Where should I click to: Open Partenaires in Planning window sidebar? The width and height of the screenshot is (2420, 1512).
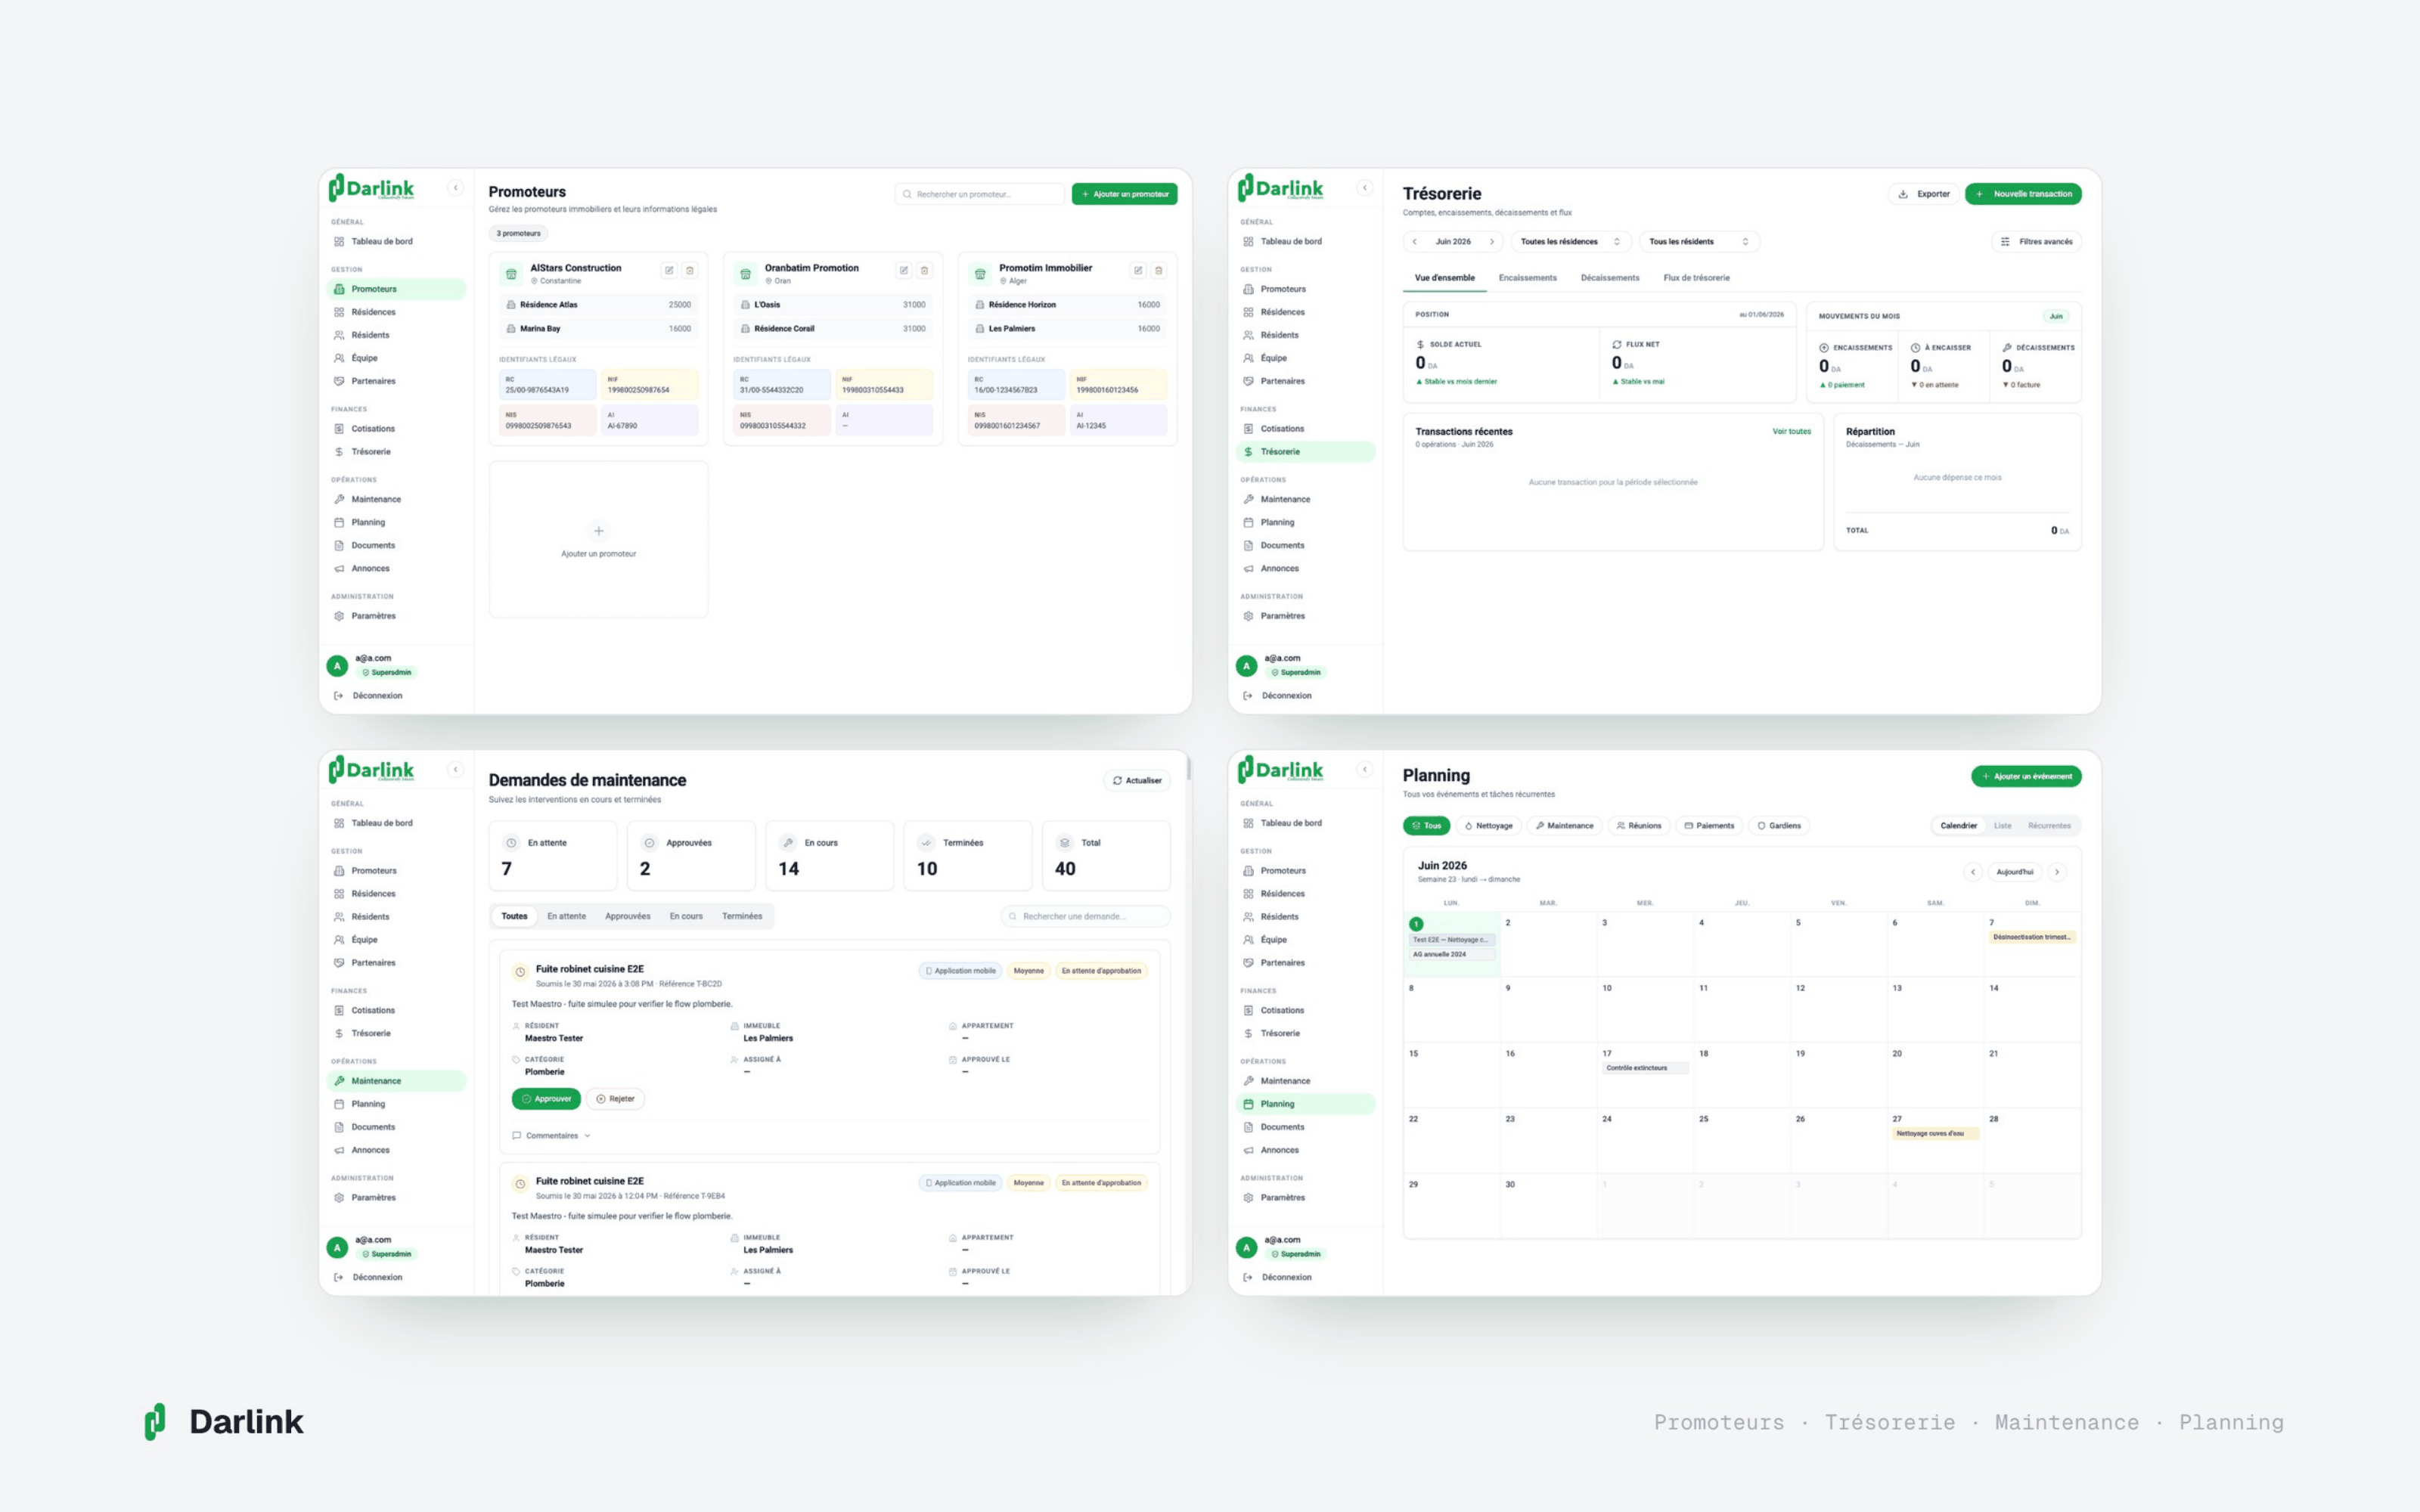click(1305, 963)
